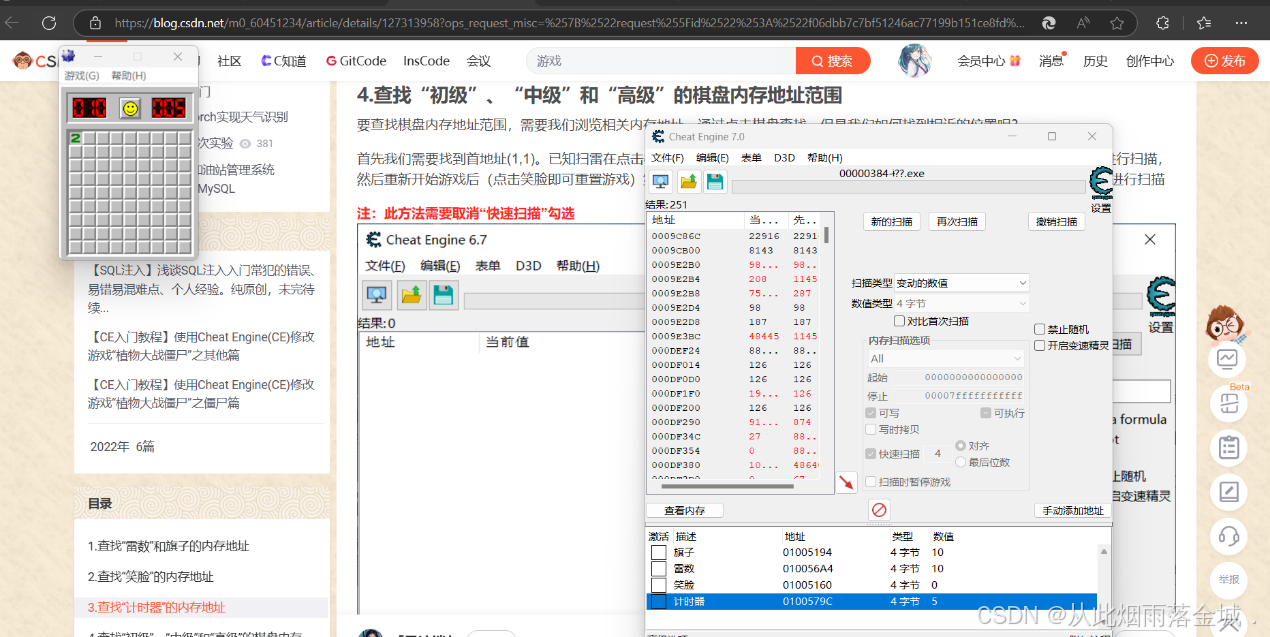Viewport: 1270px width, 637px height.
Task: Select 最后位数 radio button
Action: coord(961,462)
